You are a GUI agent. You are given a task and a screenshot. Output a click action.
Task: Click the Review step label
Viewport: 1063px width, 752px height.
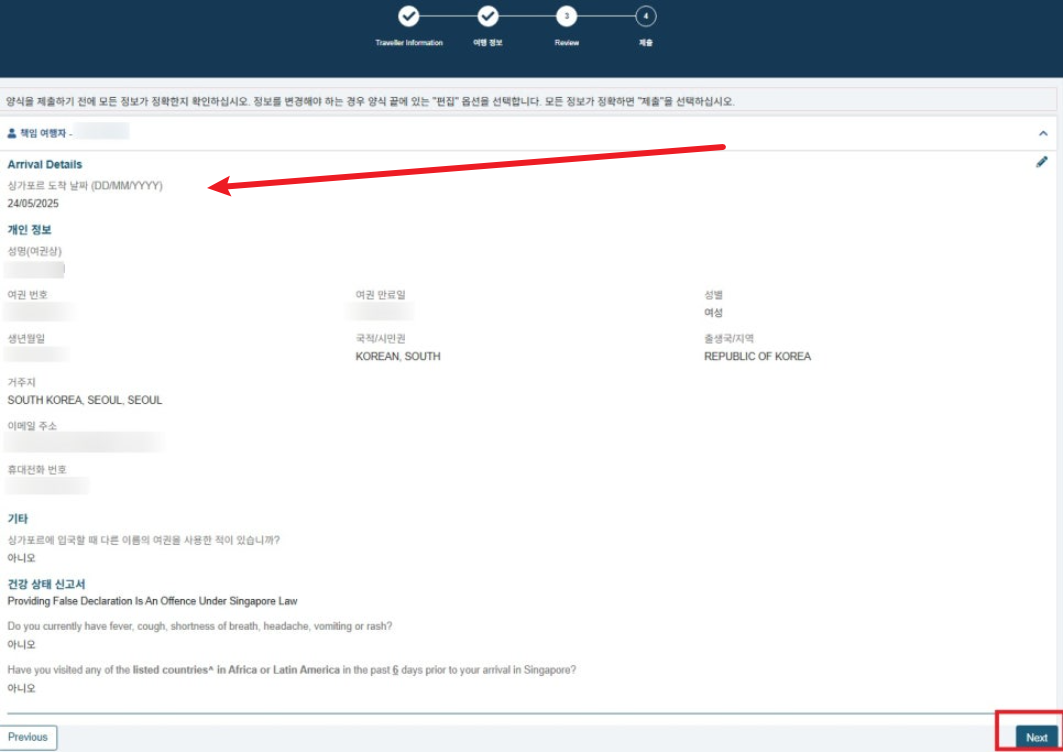pyautogui.click(x=567, y=43)
